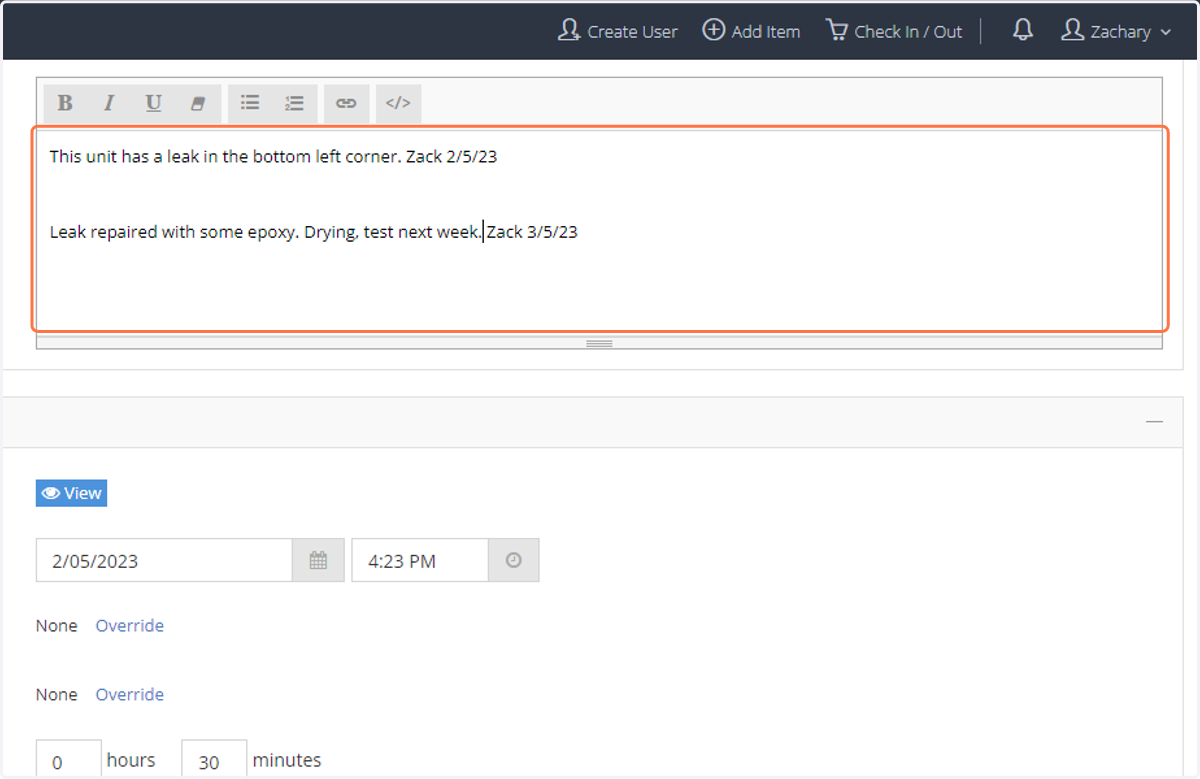Switch to code view in editor
1200x779 pixels.
[x=398, y=103]
